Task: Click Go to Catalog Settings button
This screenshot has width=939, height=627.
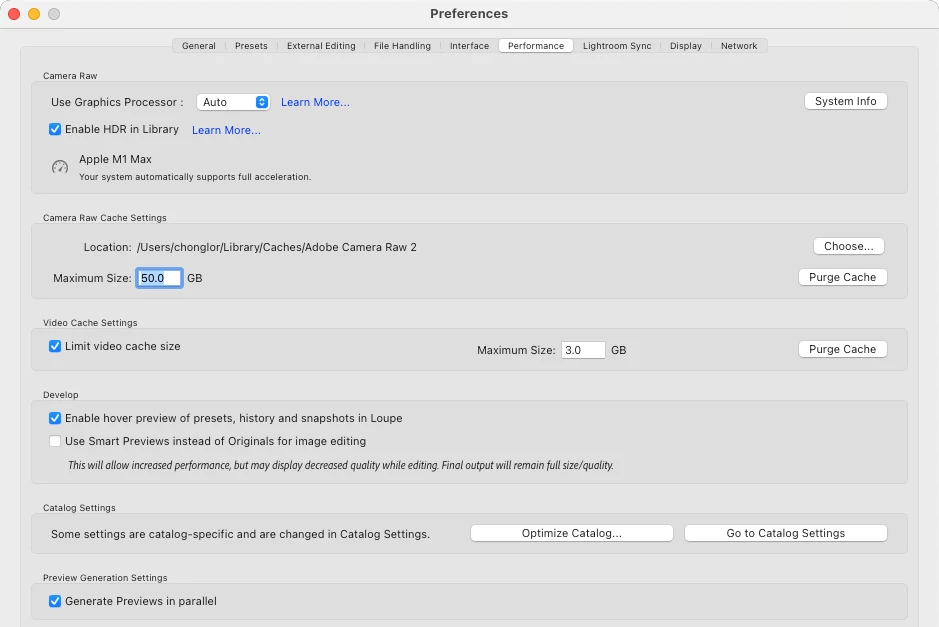Action: [786, 533]
